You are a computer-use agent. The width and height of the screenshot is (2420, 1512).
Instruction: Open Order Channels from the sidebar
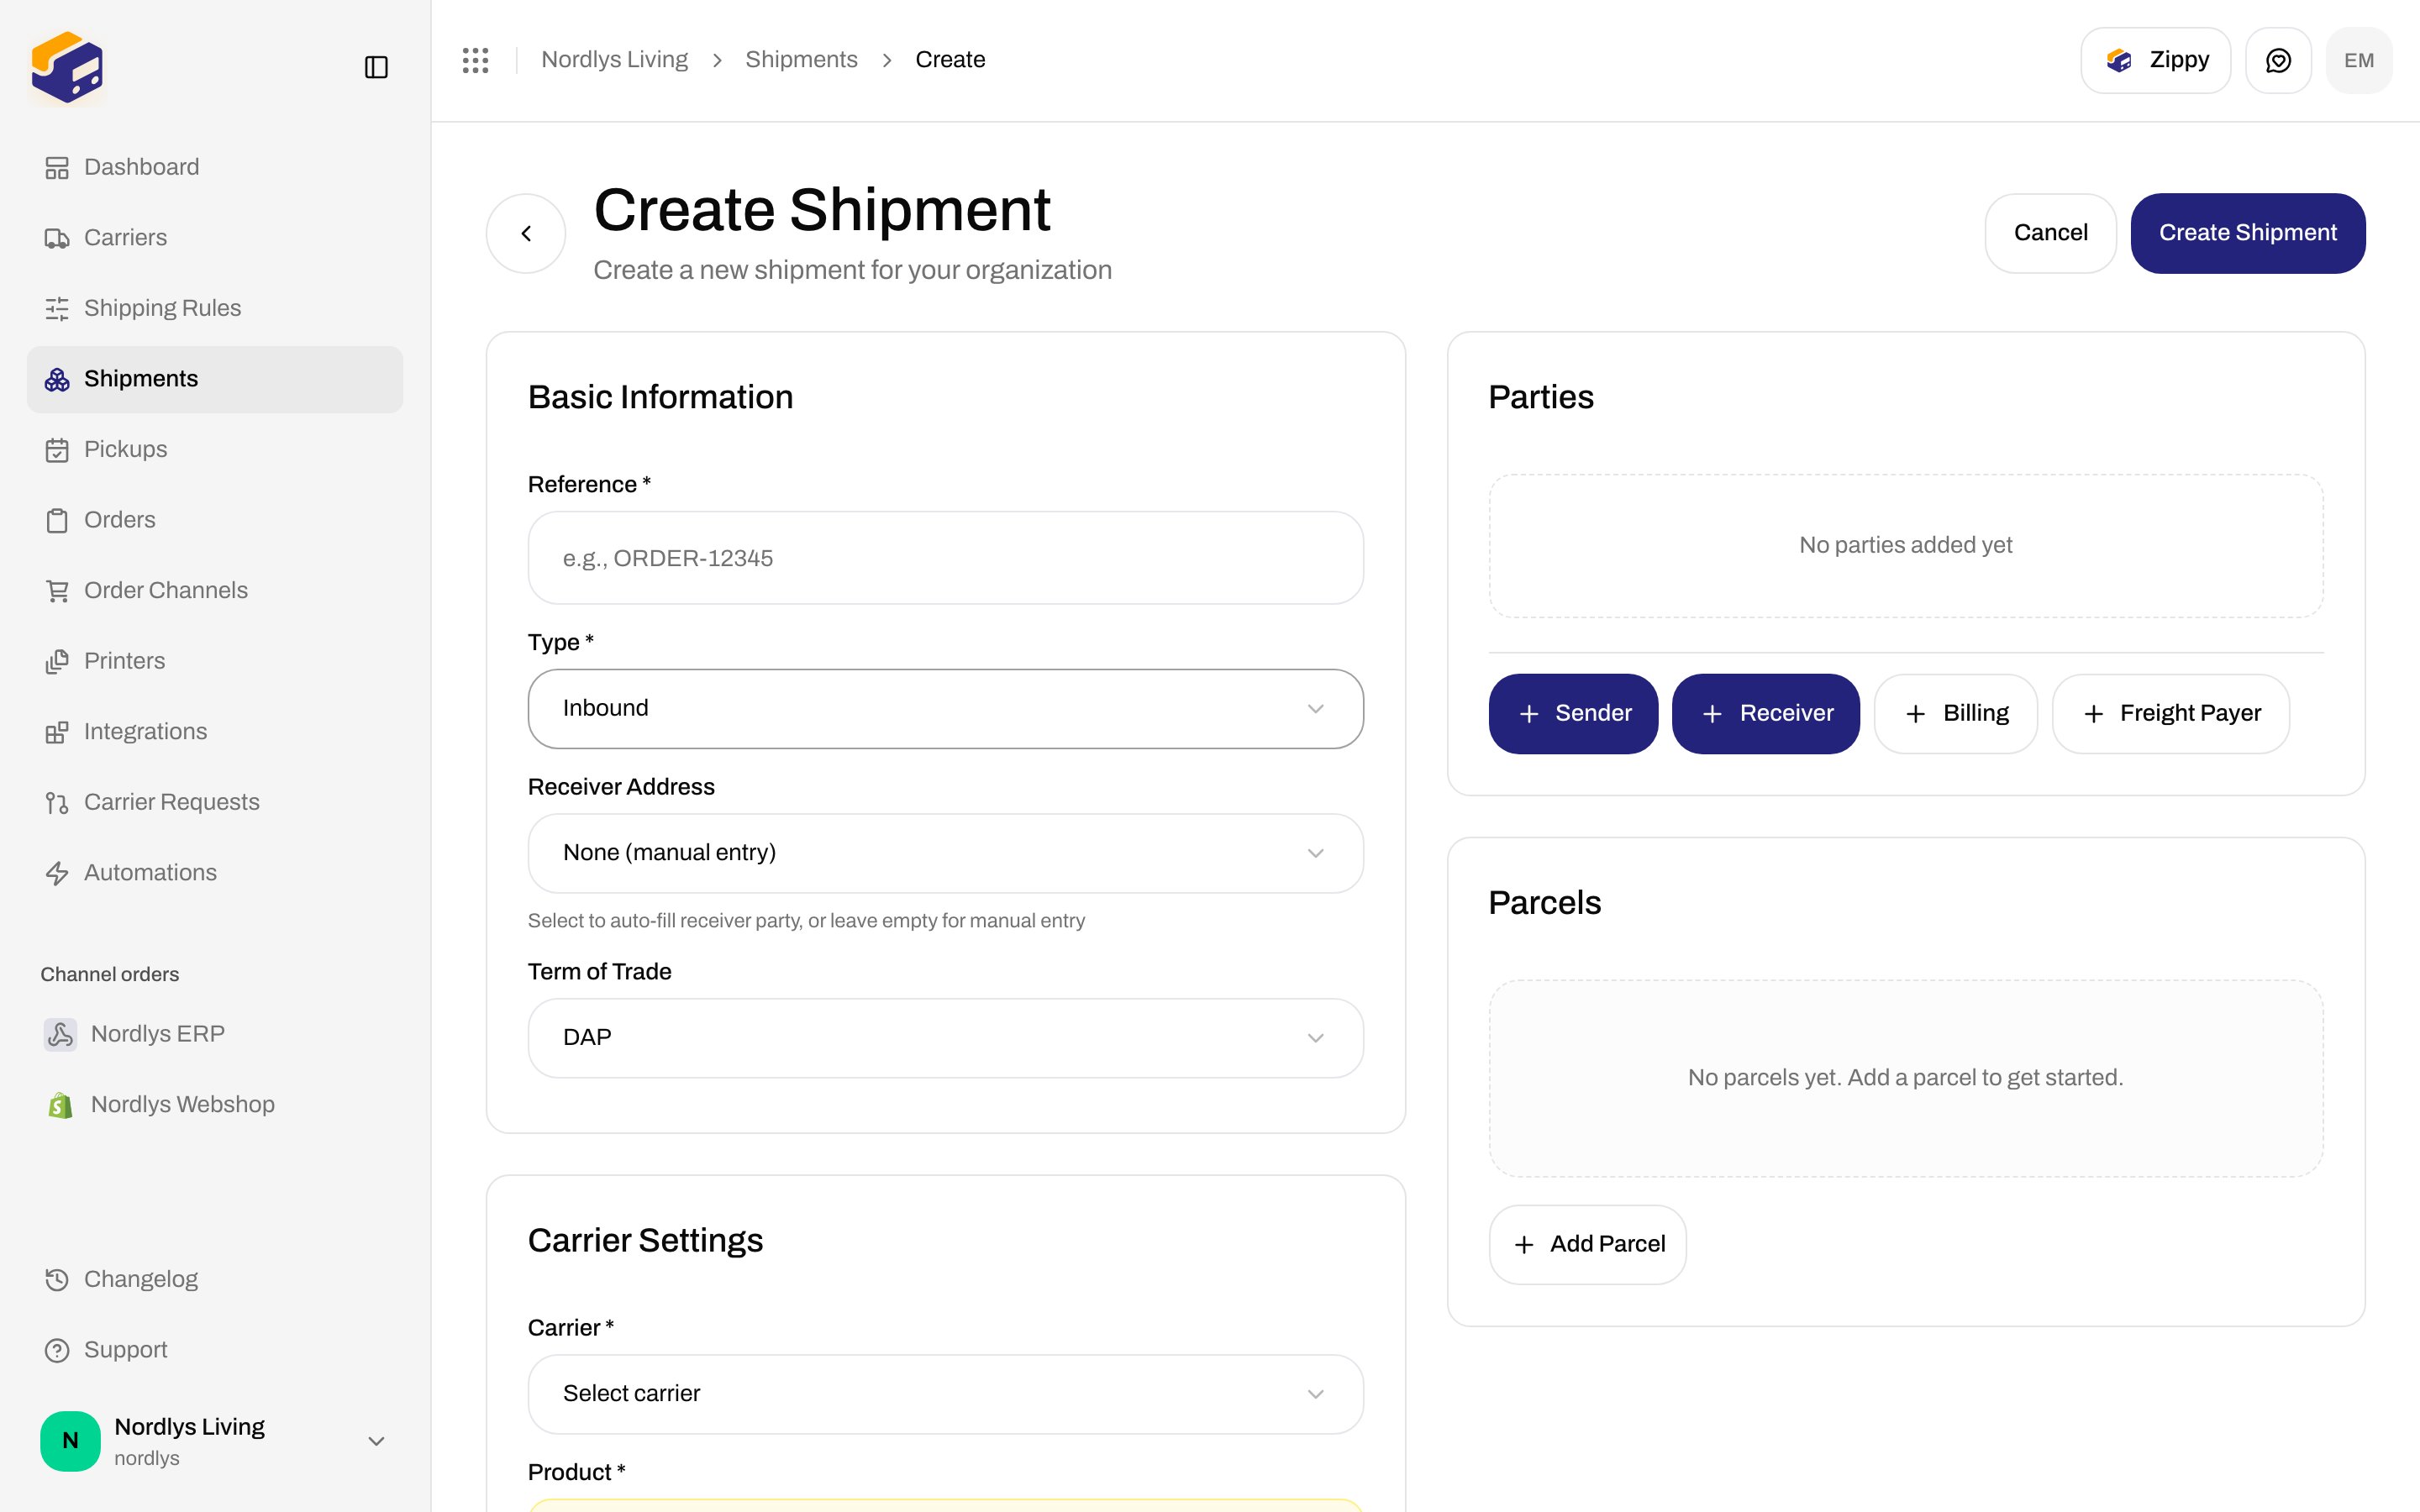[215, 591]
